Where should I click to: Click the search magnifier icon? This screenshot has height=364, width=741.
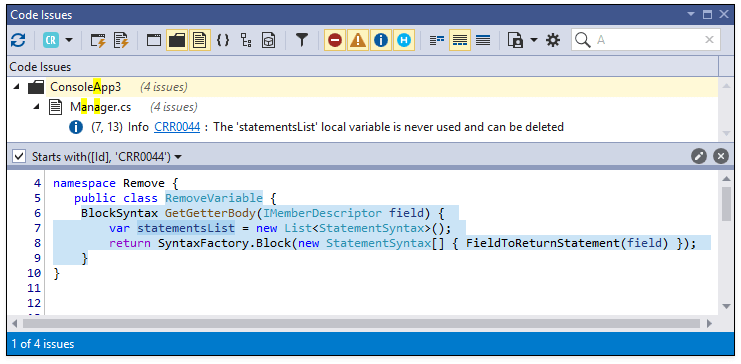(x=583, y=41)
